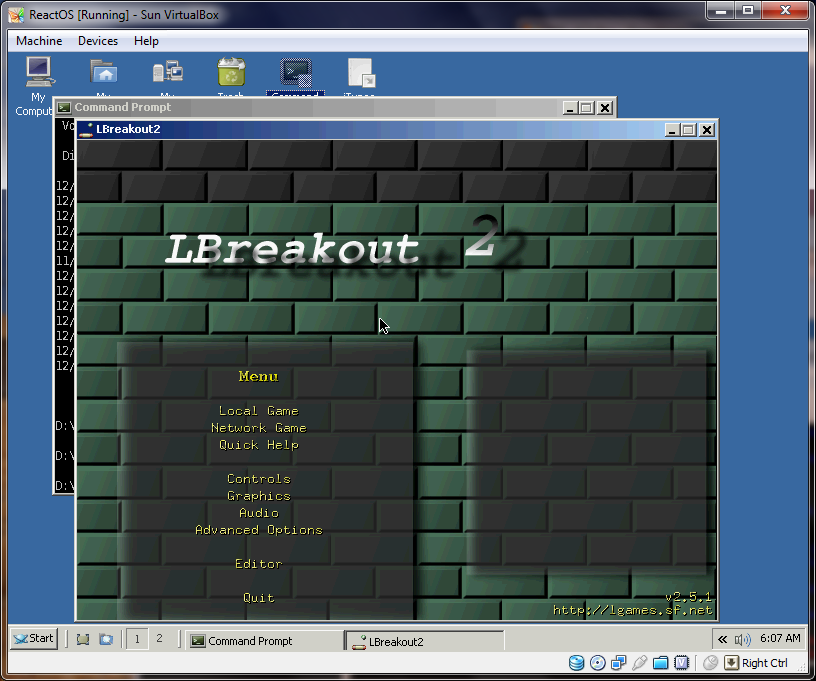Open Advanced Options in LBreakout2 menu
Screen dimensions: 816x681
click(258, 530)
